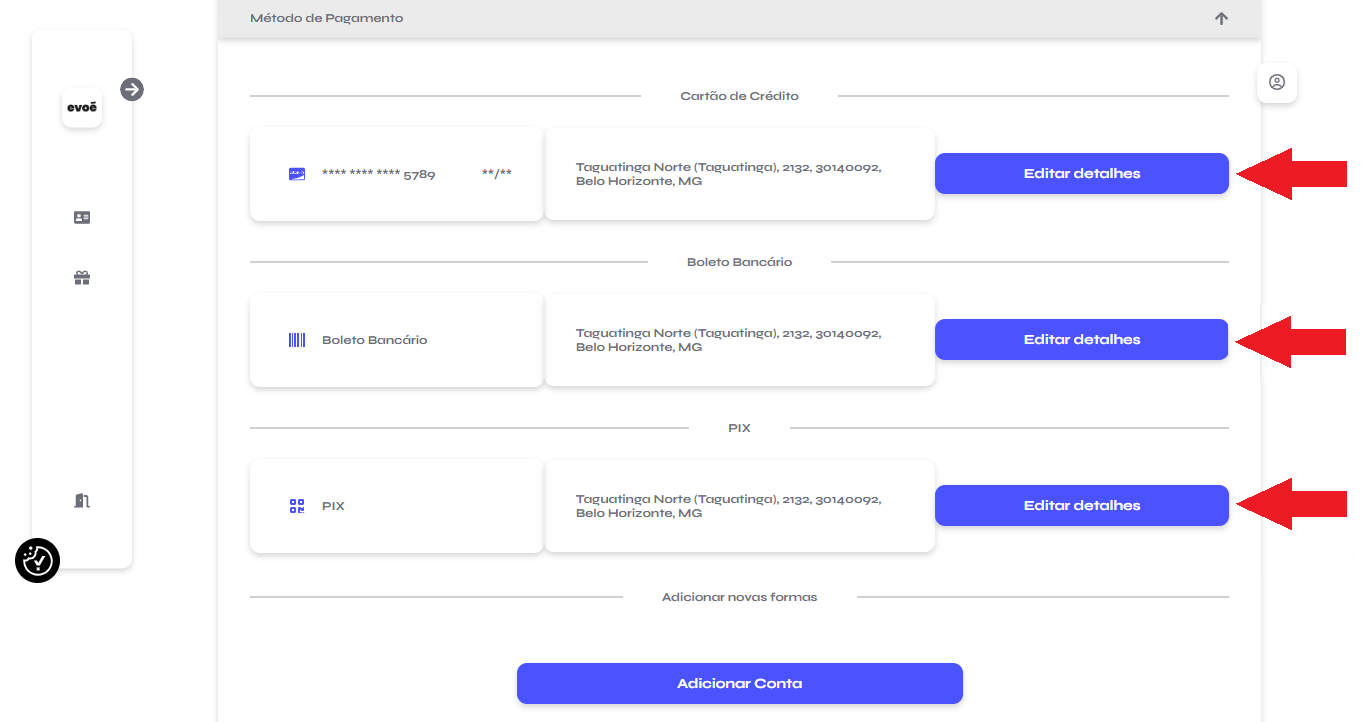1361x722 pixels.
Task: Open the ID card sidebar icon
Action: 82,217
